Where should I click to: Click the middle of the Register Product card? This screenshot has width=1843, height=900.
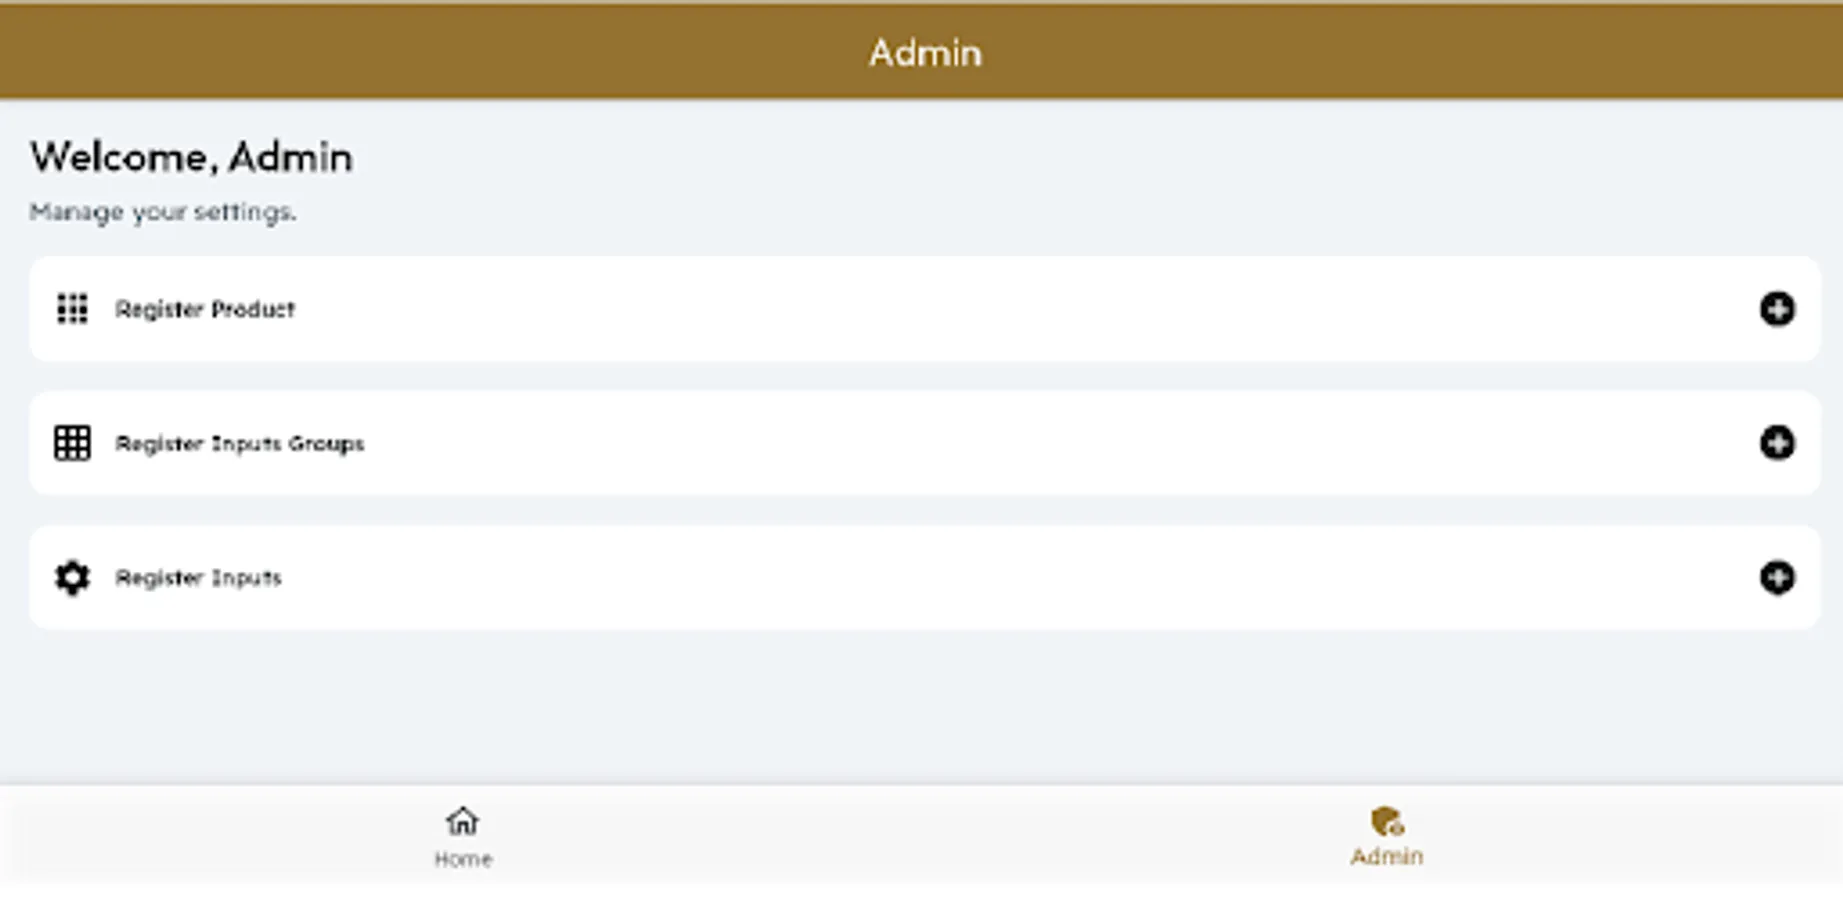pyautogui.click(x=924, y=309)
